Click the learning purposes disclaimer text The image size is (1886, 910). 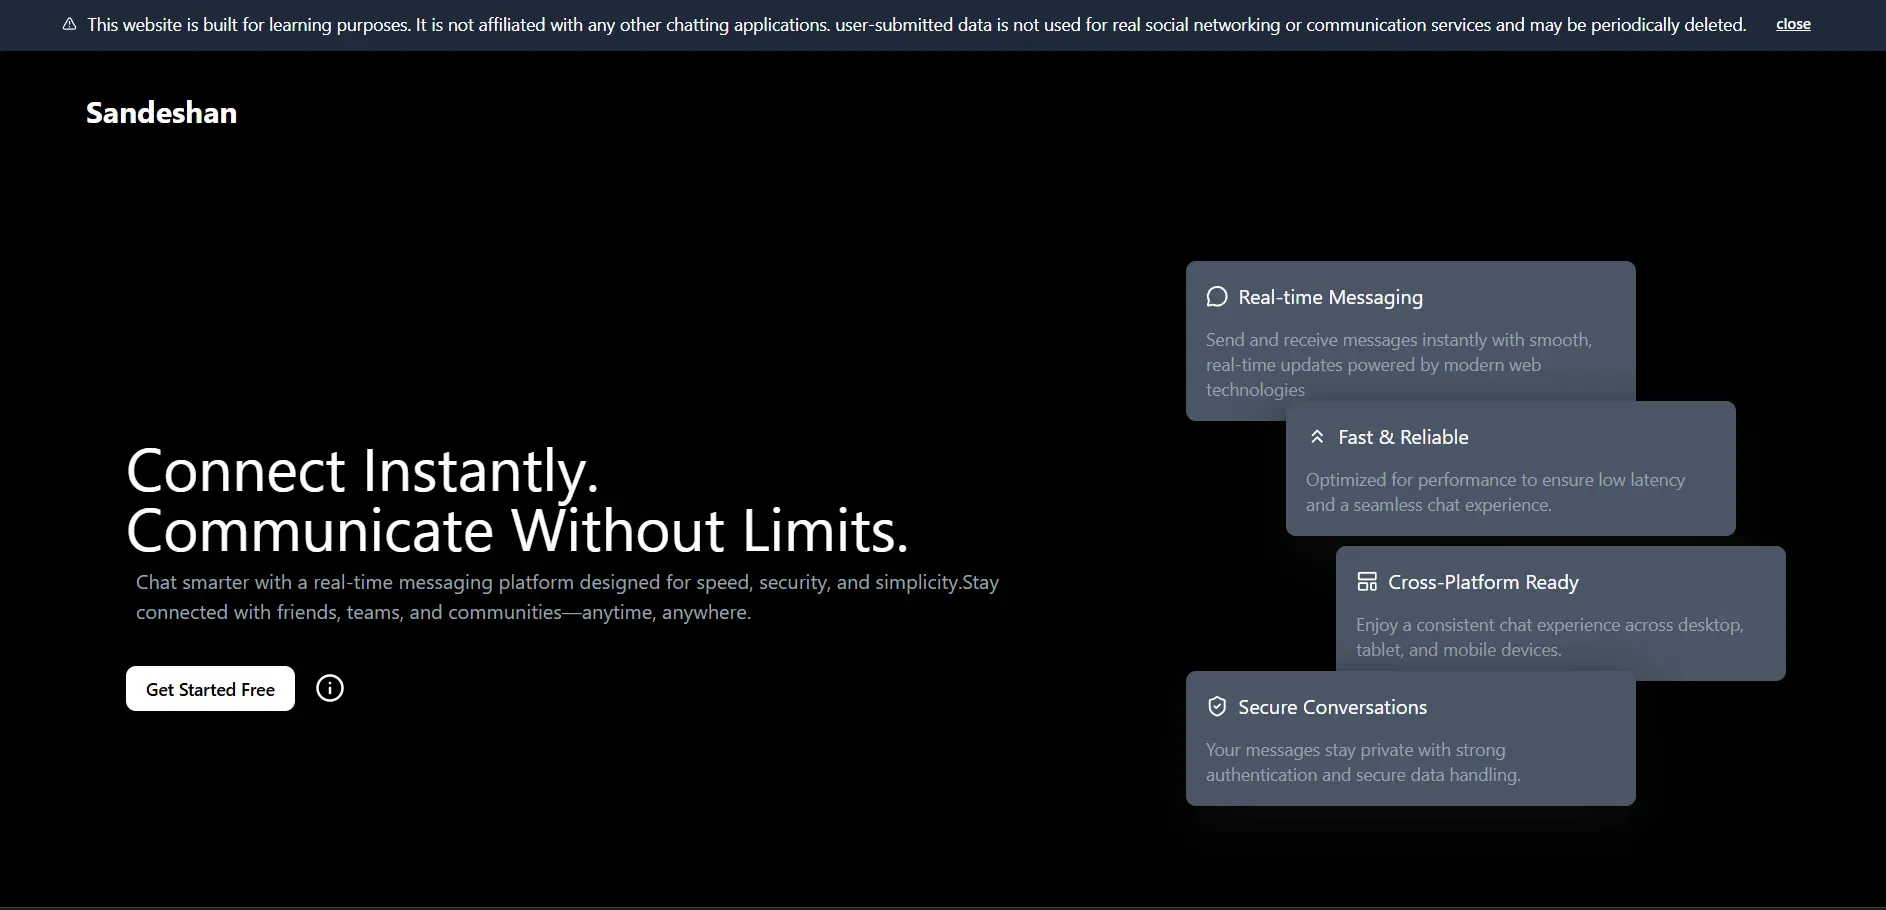pos(916,25)
